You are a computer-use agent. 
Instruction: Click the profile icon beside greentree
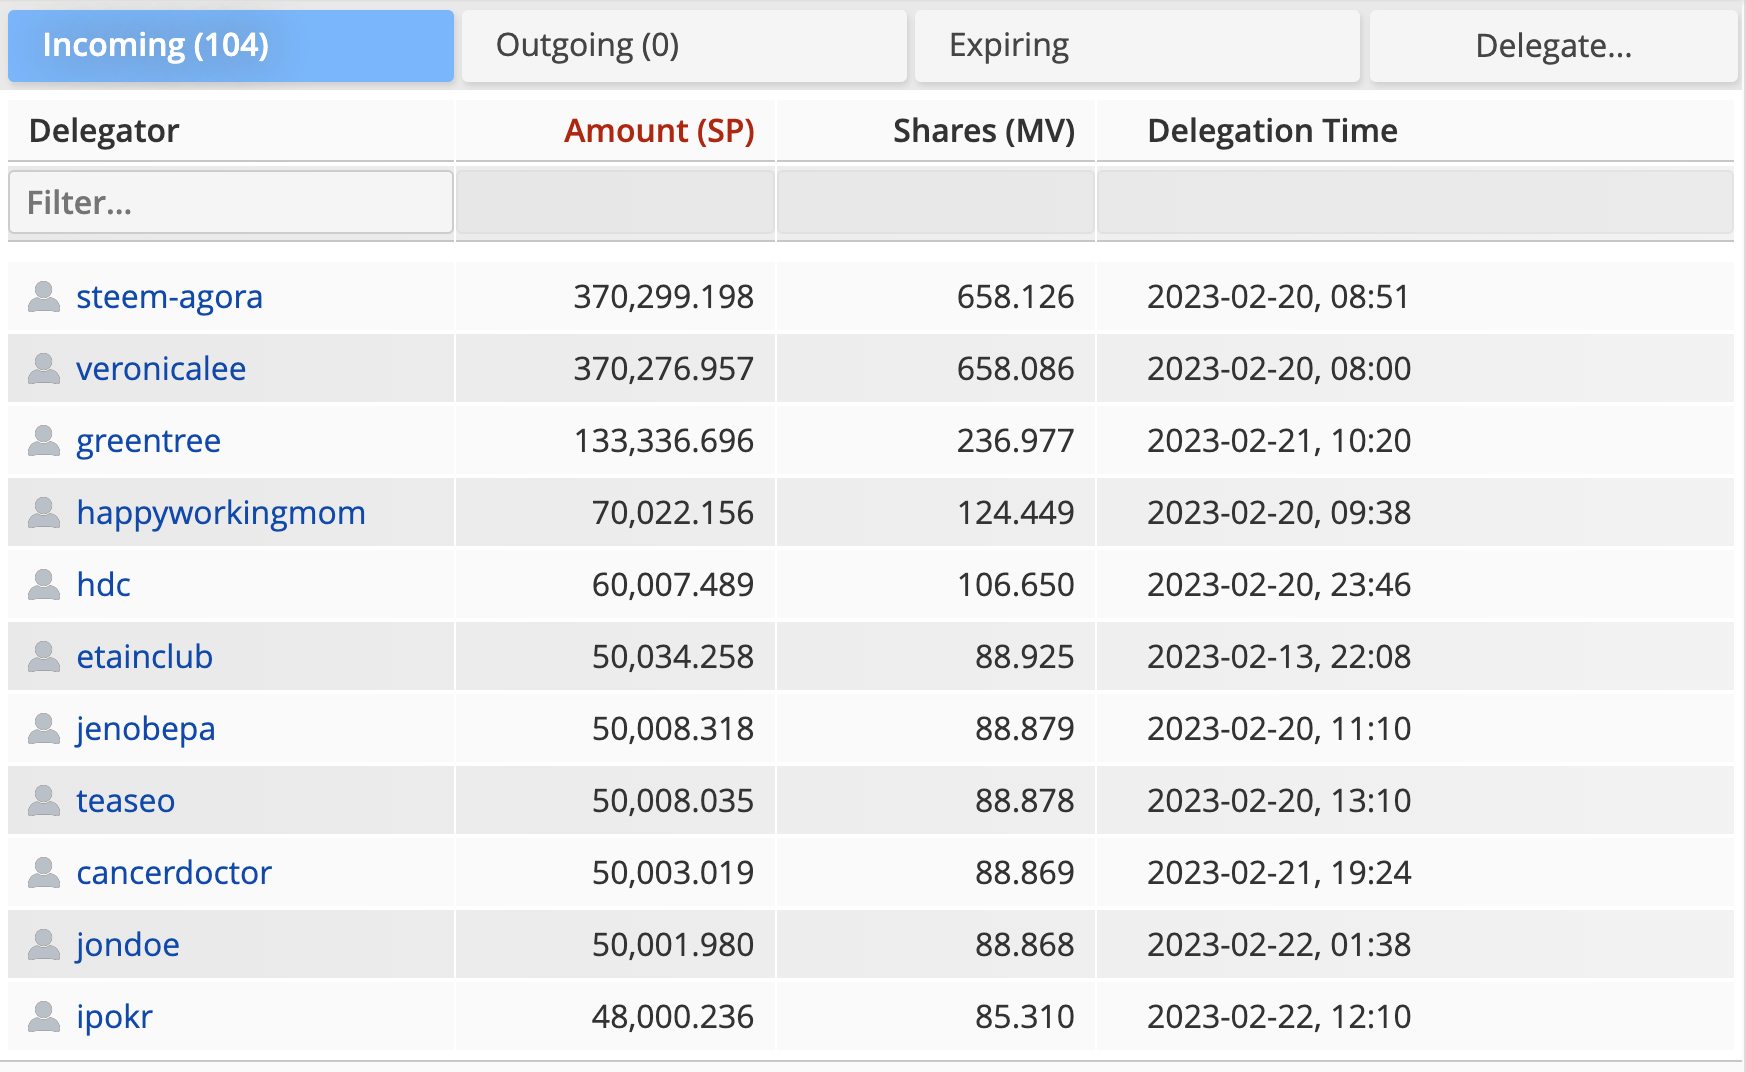click(x=44, y=441)
